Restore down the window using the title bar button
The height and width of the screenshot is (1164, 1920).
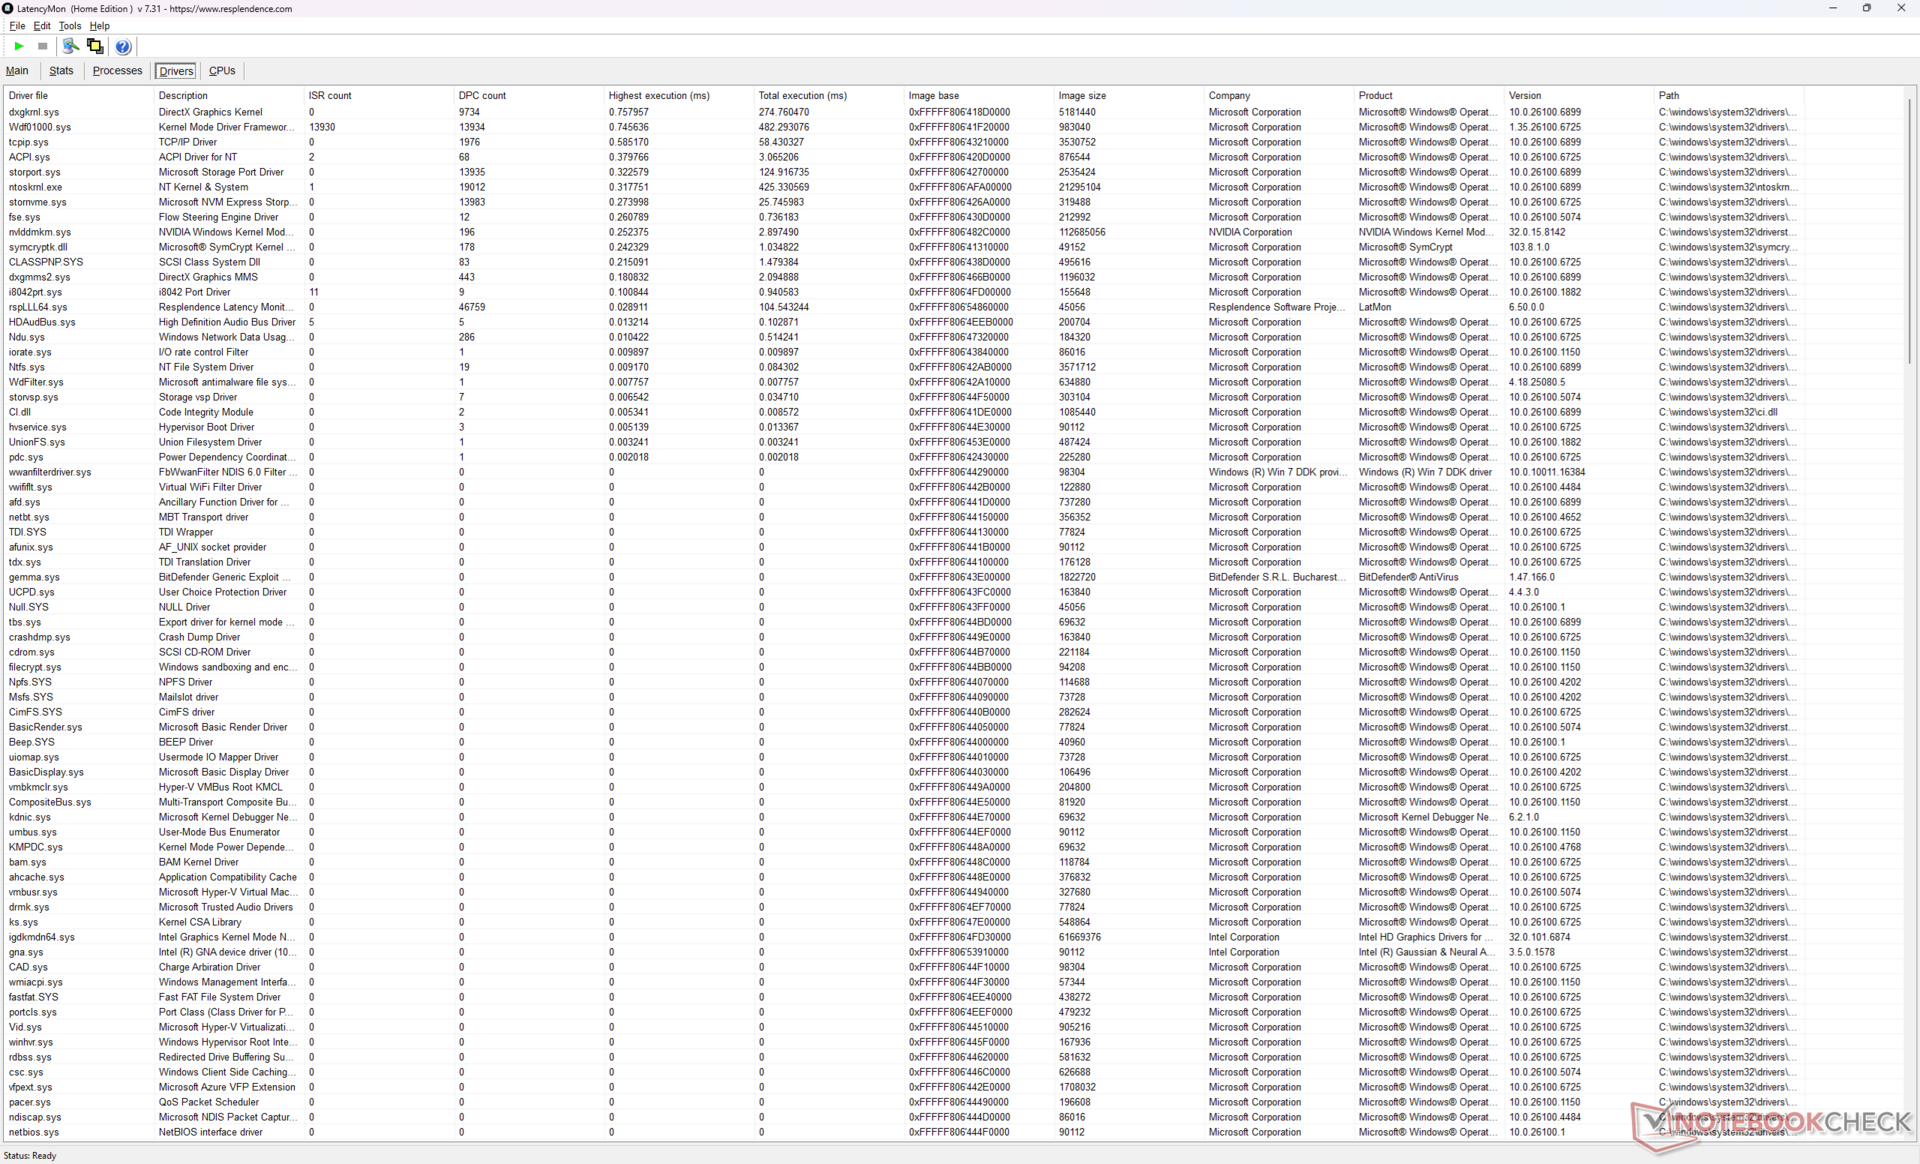pyautogui.click(x=1866, y=8)
